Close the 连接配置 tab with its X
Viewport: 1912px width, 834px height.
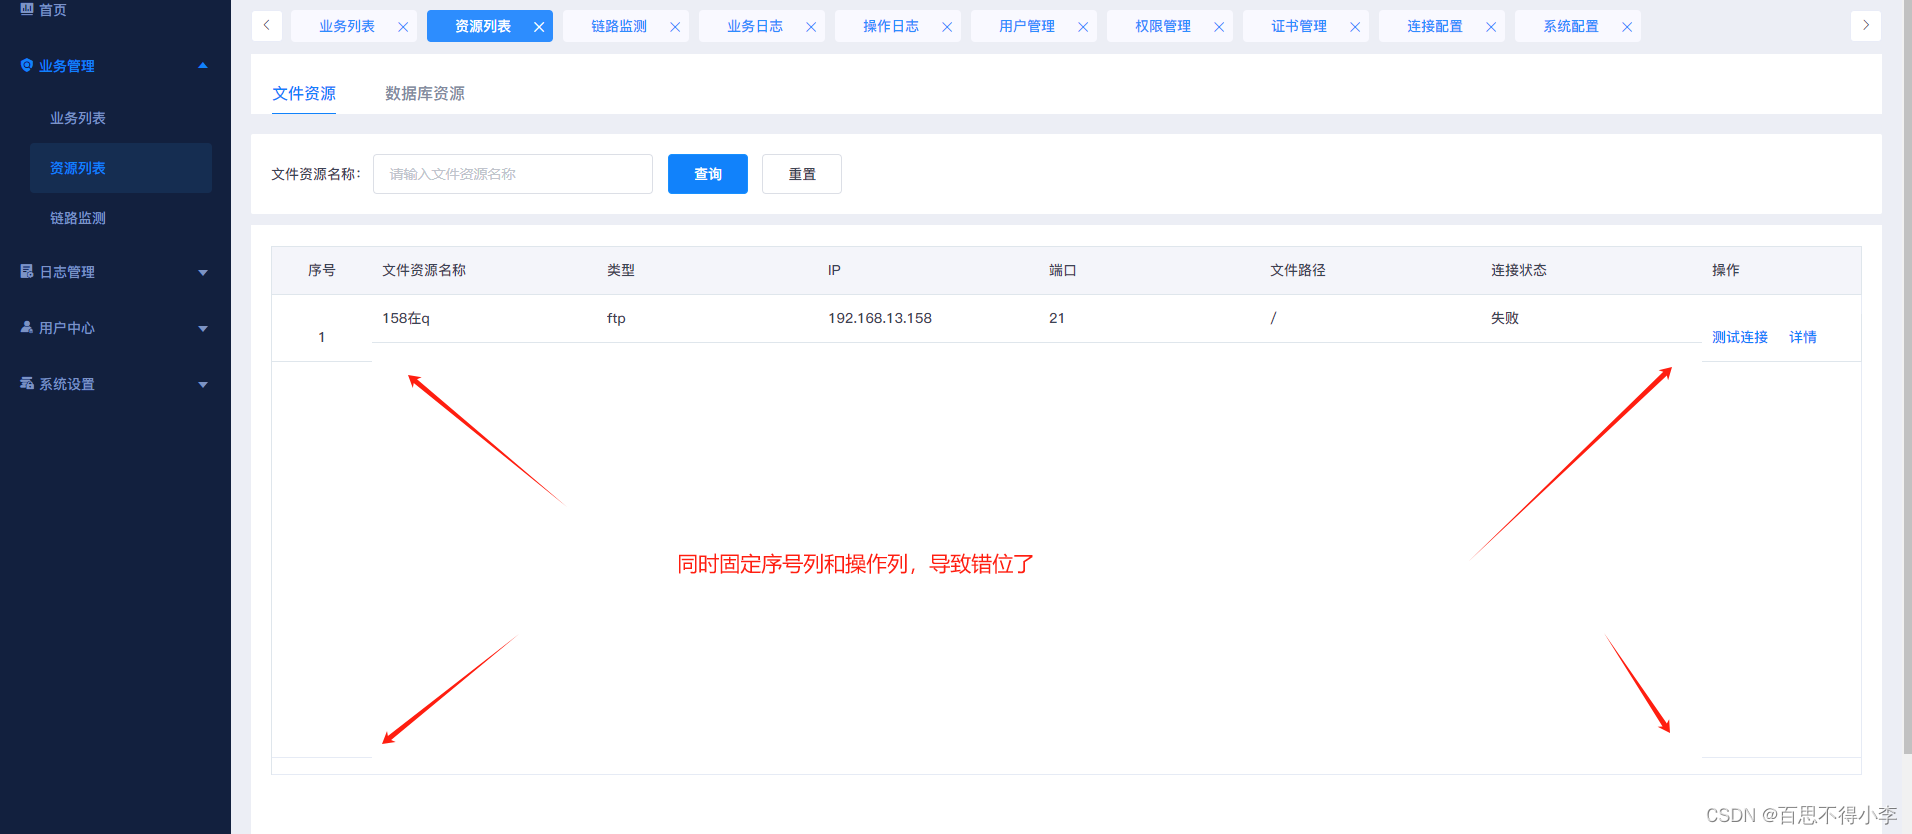[x=1491, y=27]
